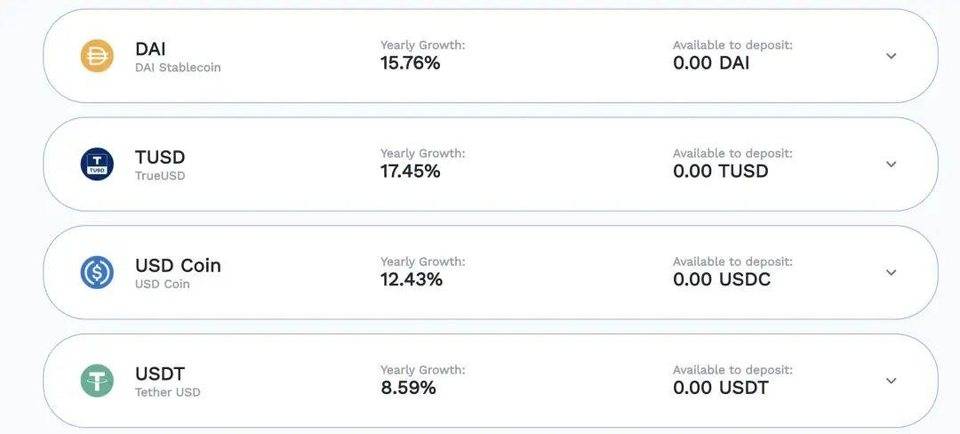Select the USD Coin asset name
This screenshot has width=960, height=434.
178,266
